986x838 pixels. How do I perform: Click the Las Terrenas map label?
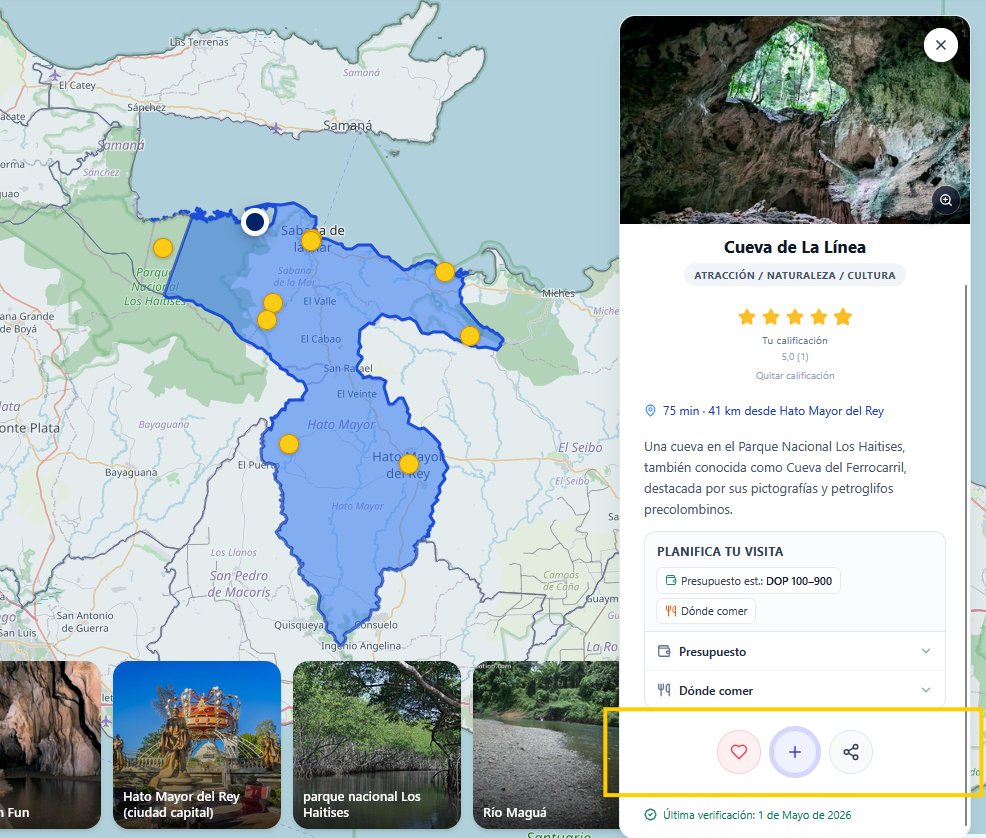[199, 42]
